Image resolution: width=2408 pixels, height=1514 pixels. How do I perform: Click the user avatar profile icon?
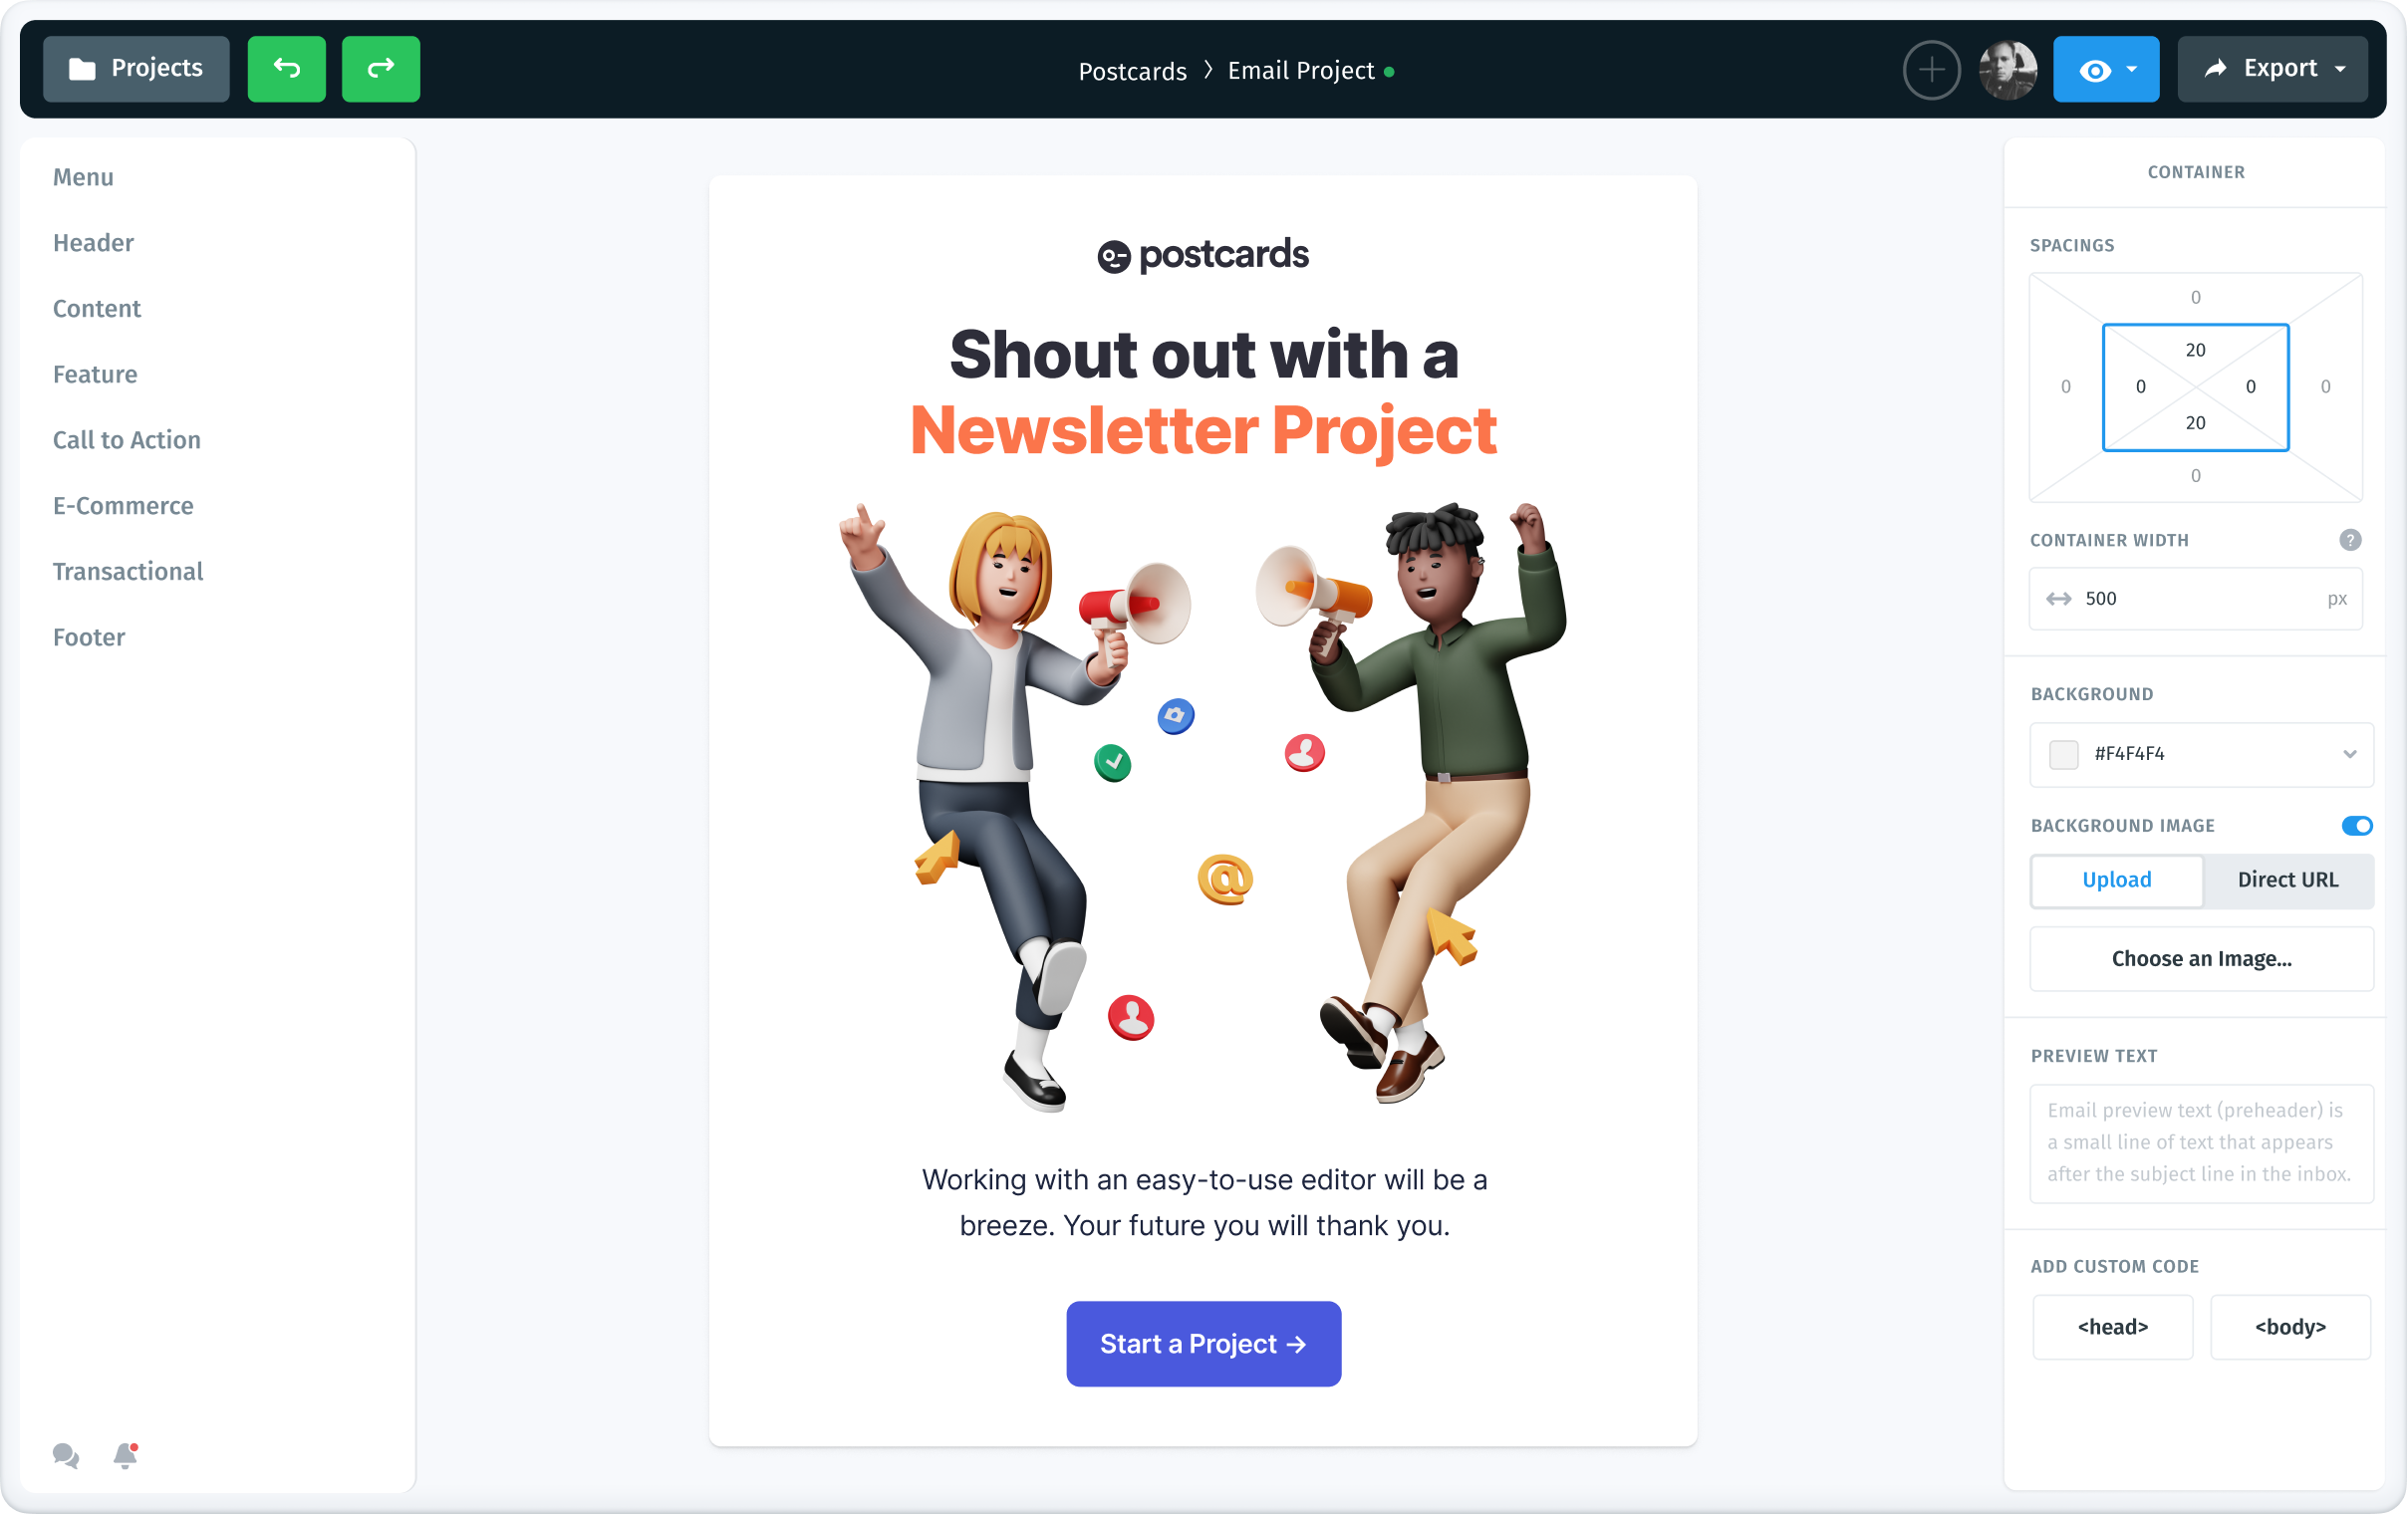pyautogui.click(x=2010, y=70)
